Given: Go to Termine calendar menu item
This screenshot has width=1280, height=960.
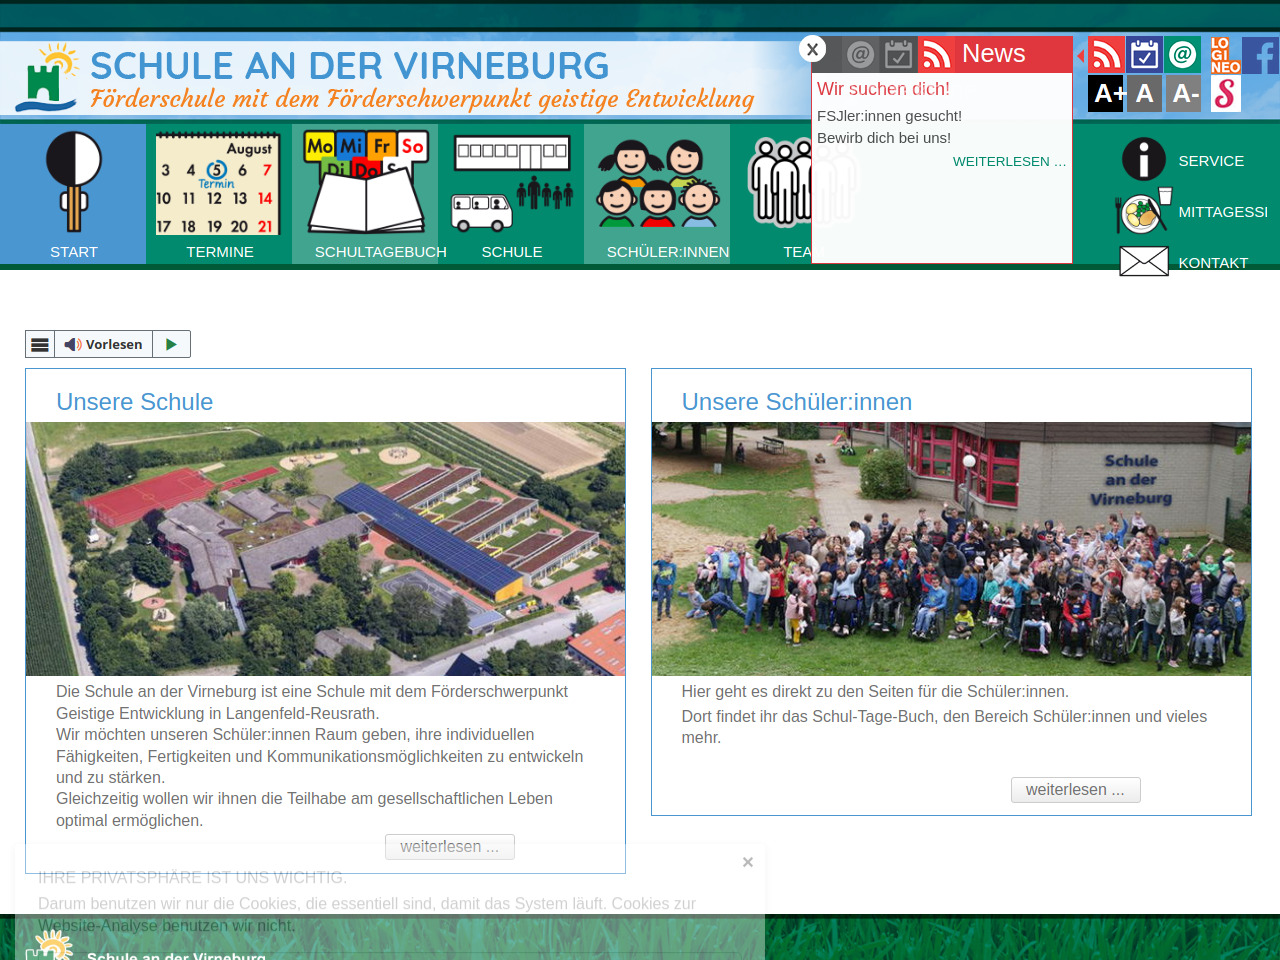Looking at the screenshot, I should click(x=219, y=195).
